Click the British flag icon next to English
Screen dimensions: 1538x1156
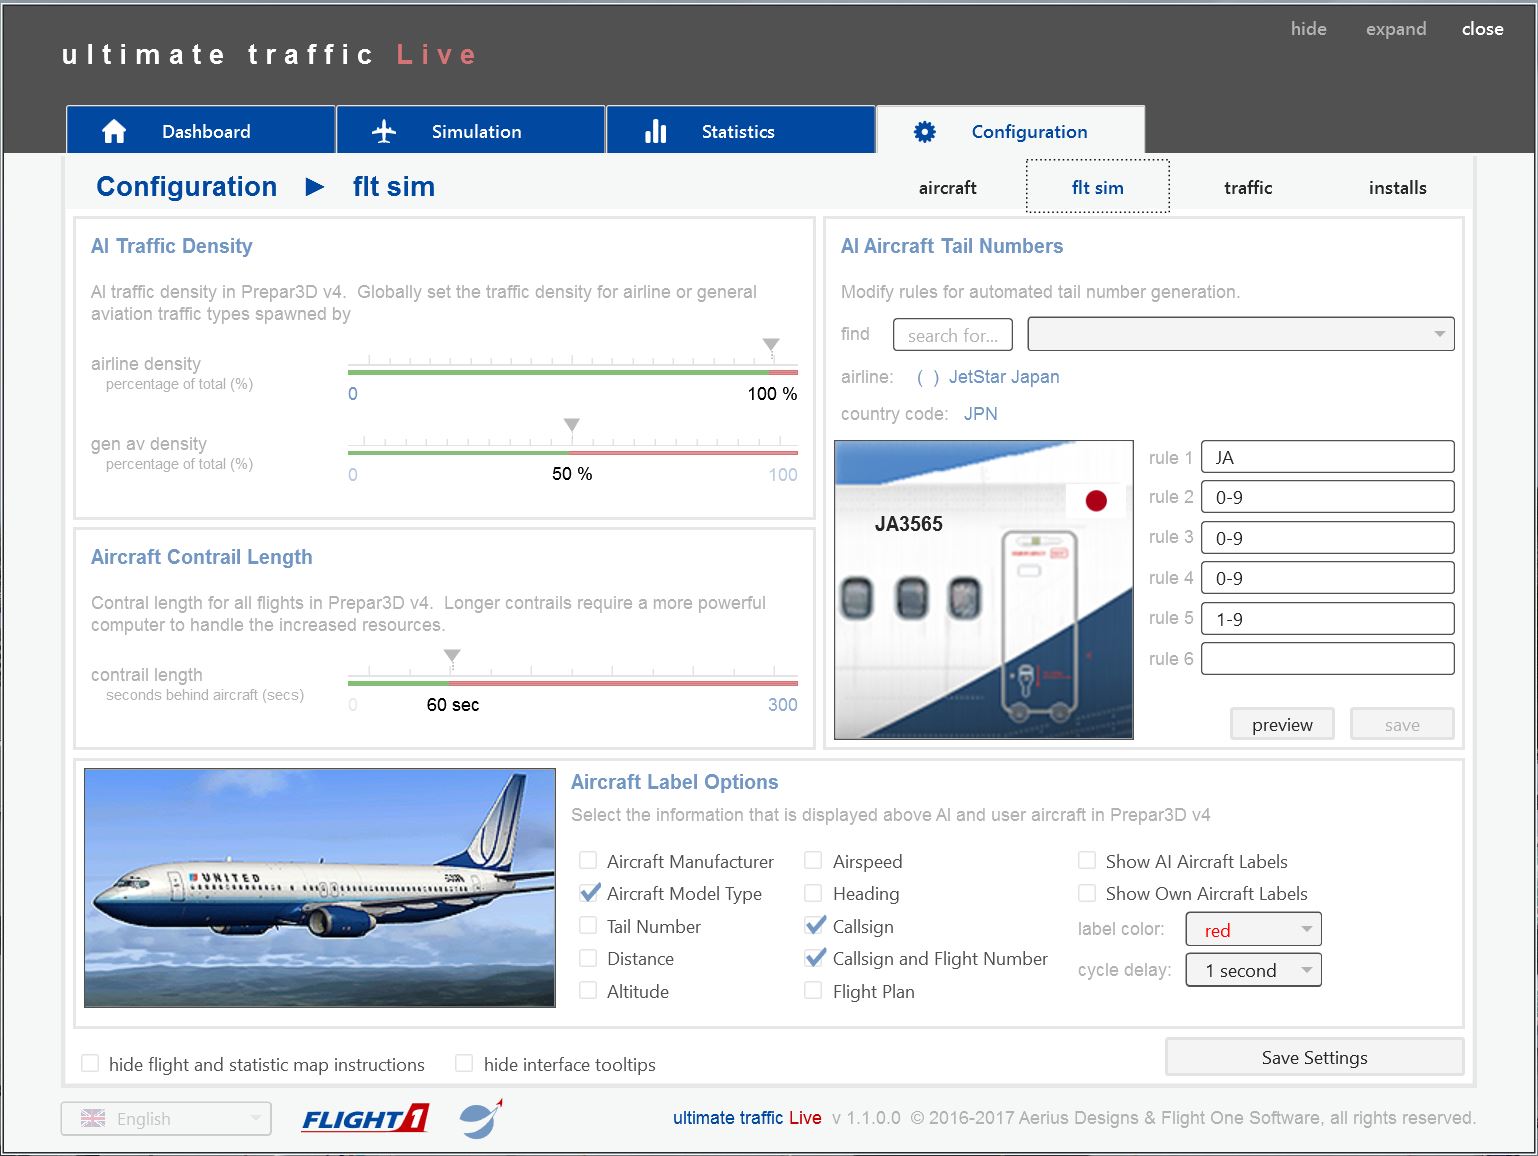(93, 1118)
